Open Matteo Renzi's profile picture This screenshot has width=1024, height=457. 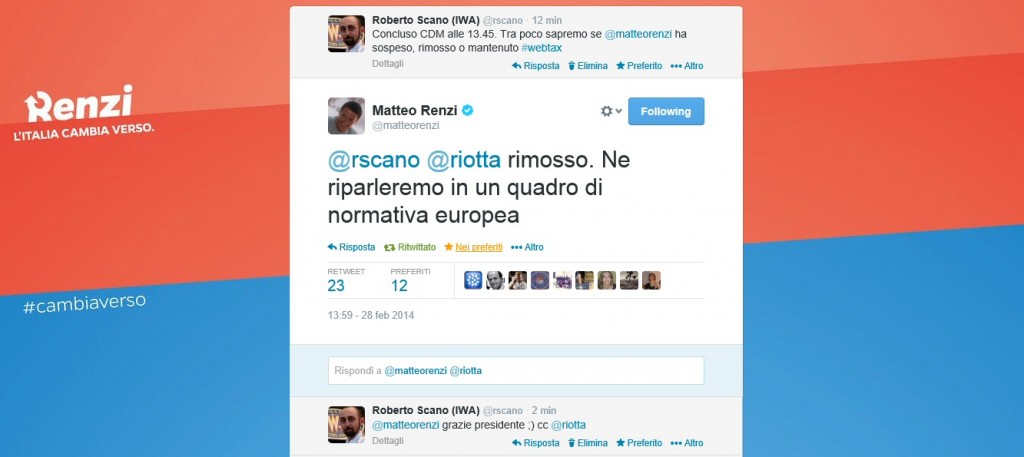346,116
